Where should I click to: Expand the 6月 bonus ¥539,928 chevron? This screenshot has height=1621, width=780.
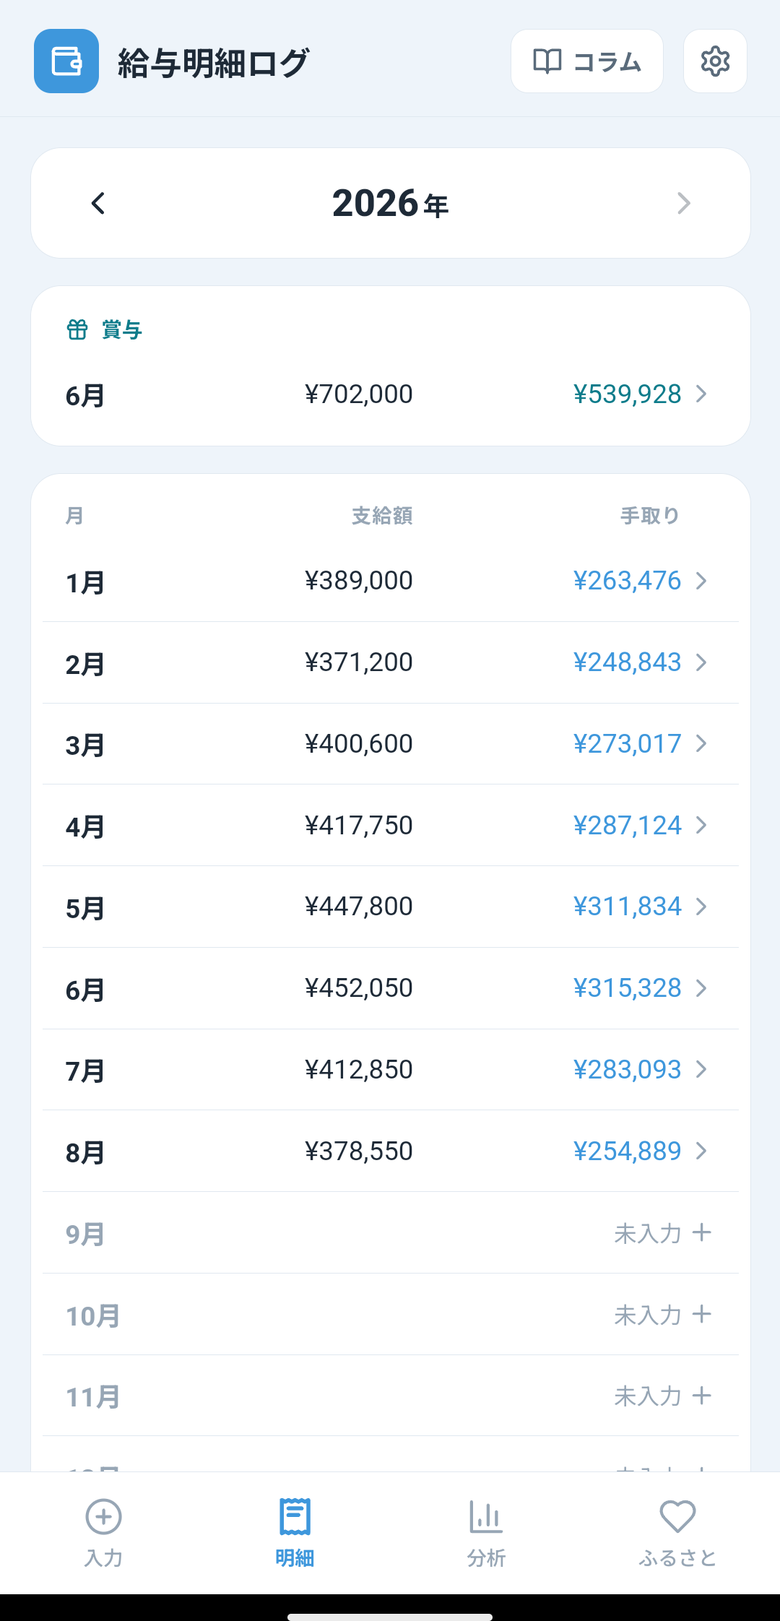(x=702, y=394)
